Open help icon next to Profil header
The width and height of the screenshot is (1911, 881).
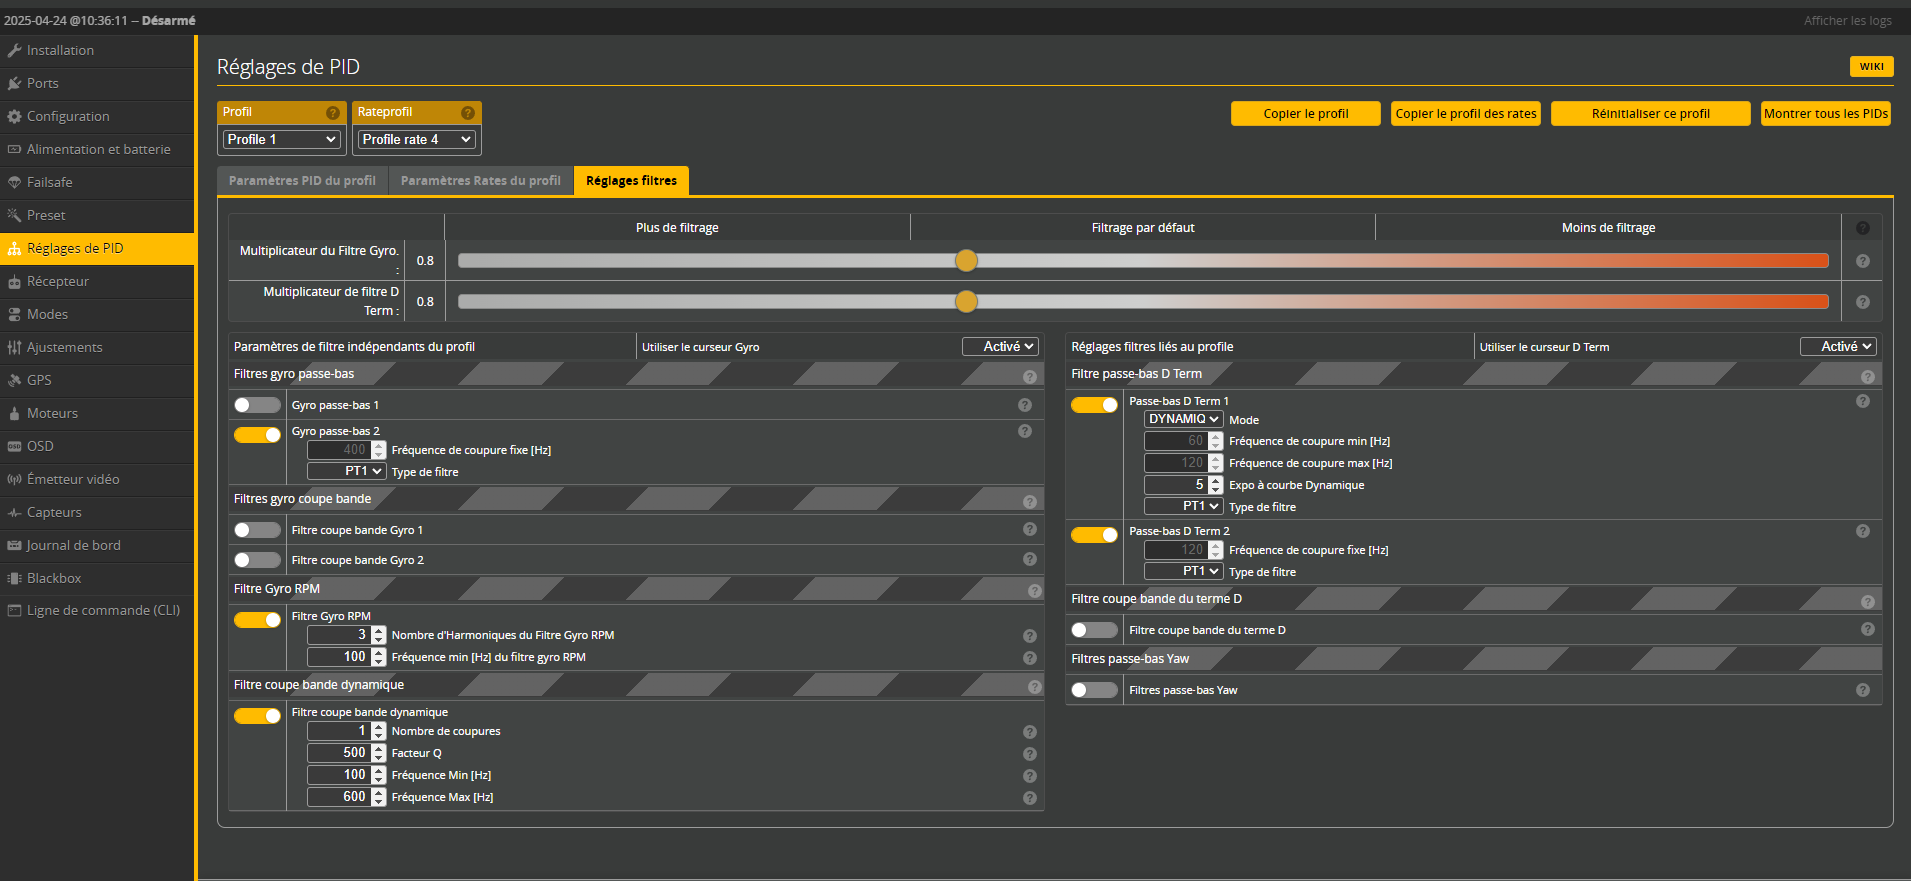pos(333,113)
